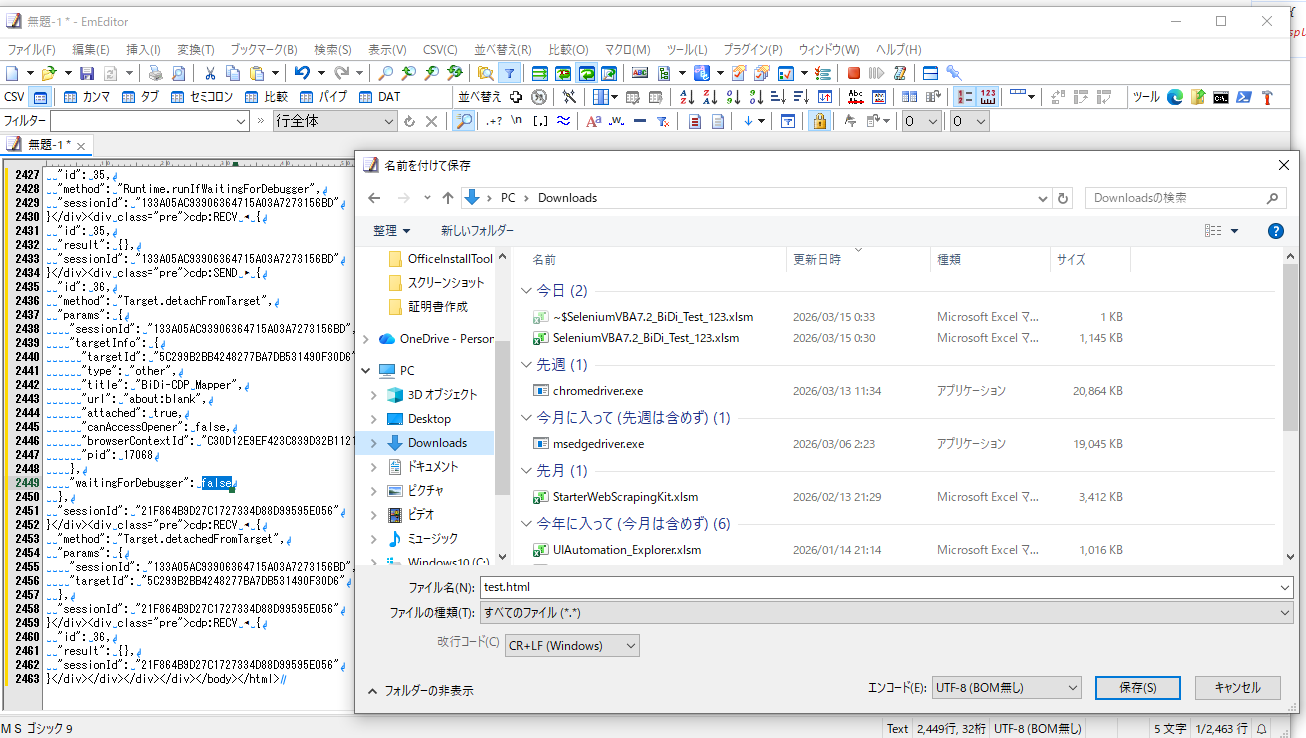1306x738 pixels.
Task: Click フォルダーの非表示 link
Action: tap(421, 691)
